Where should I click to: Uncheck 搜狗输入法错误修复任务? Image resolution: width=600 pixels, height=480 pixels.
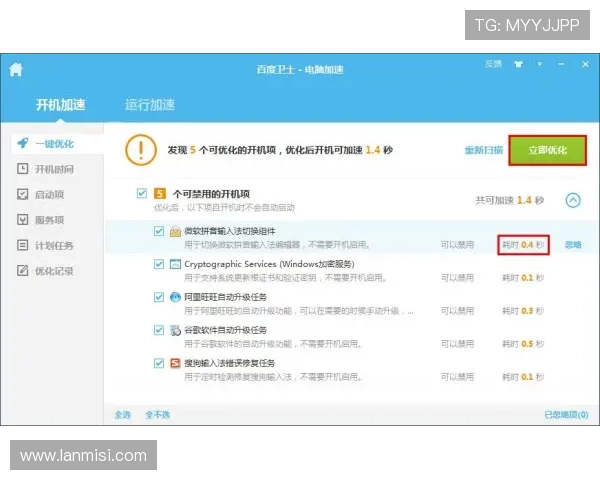coord(159,363)
